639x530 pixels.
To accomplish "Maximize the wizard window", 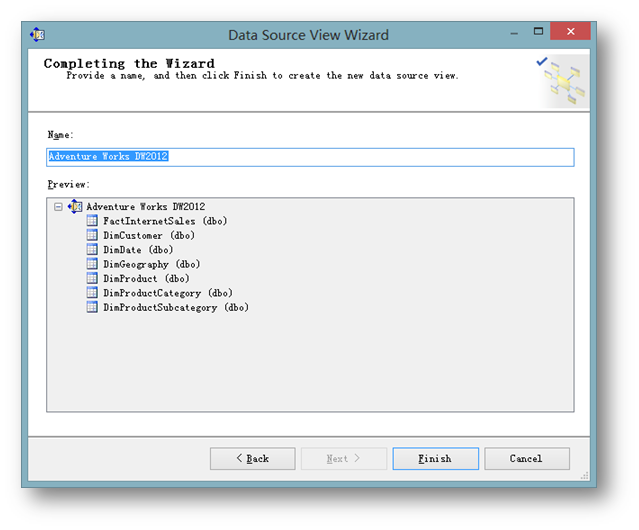I will (539, 32).
